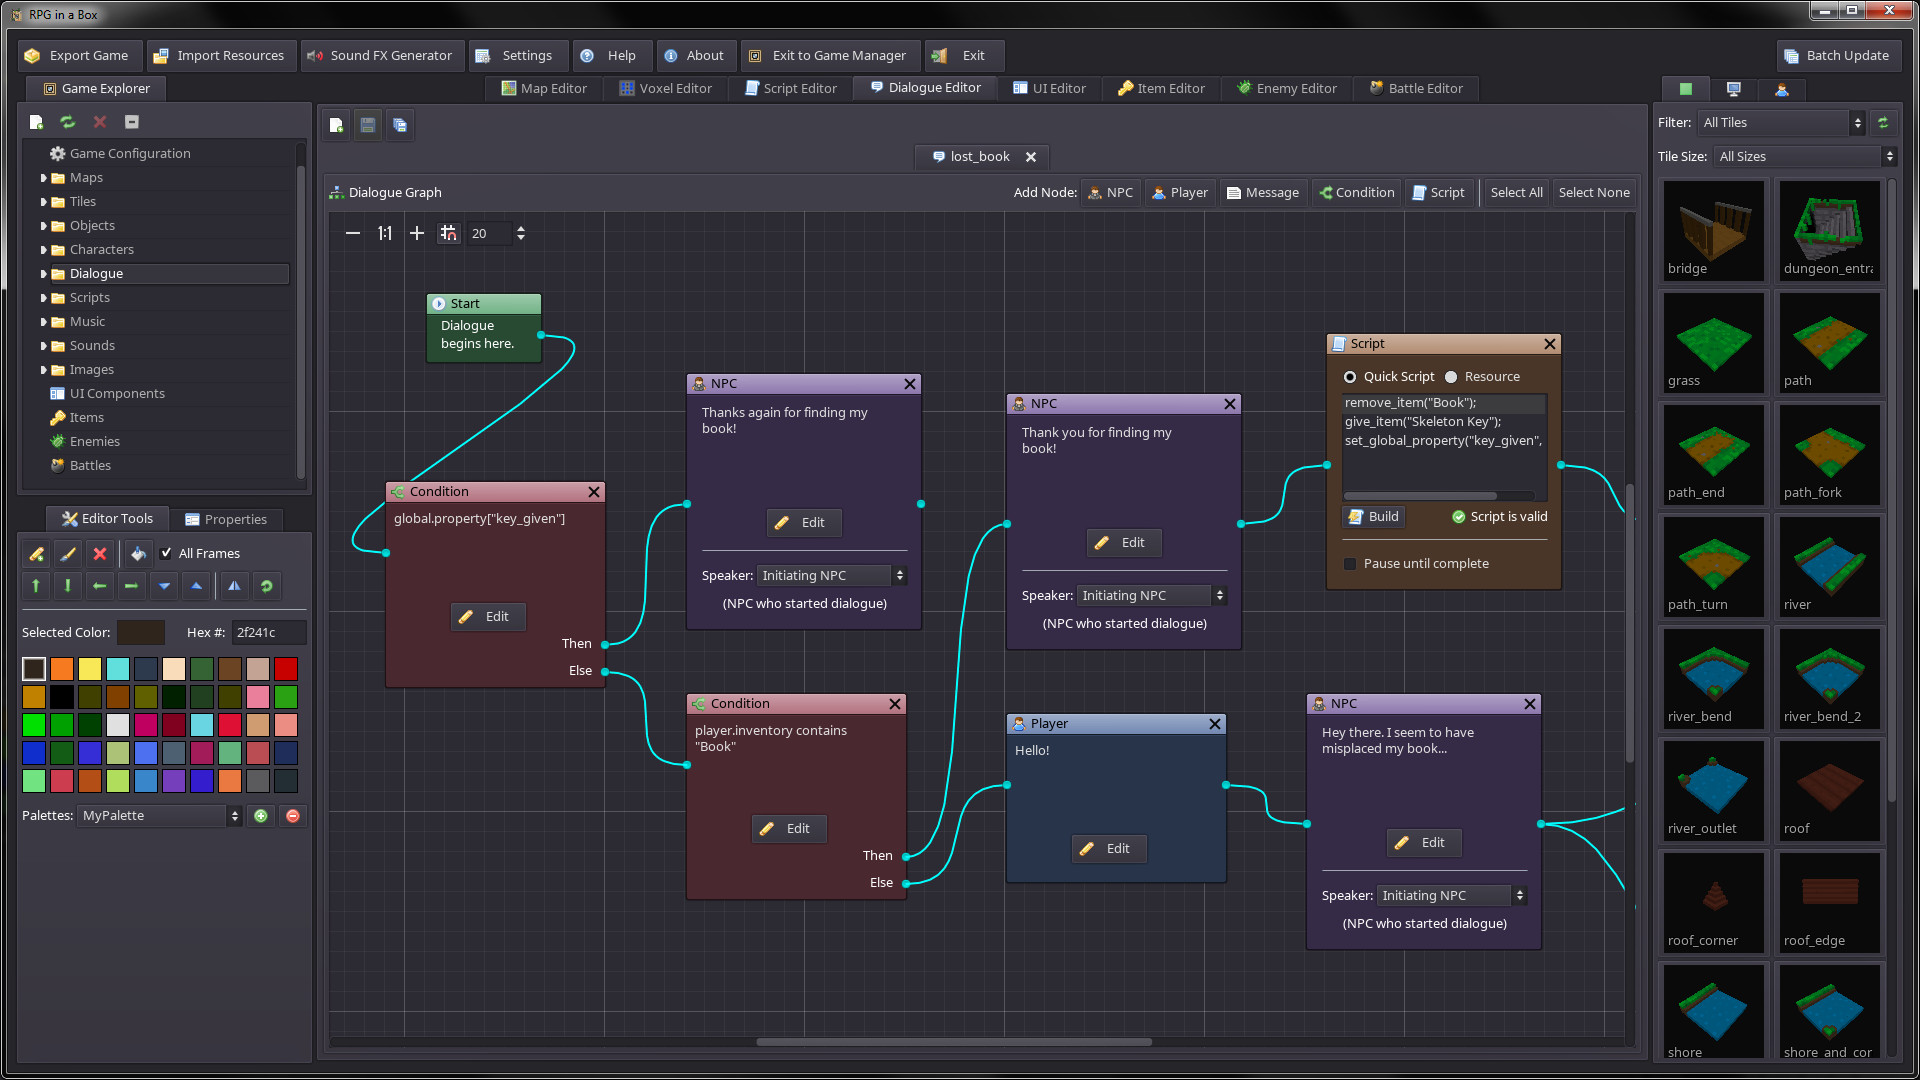Select the Resource radio button
1920x1080 pixels.
1451,377
